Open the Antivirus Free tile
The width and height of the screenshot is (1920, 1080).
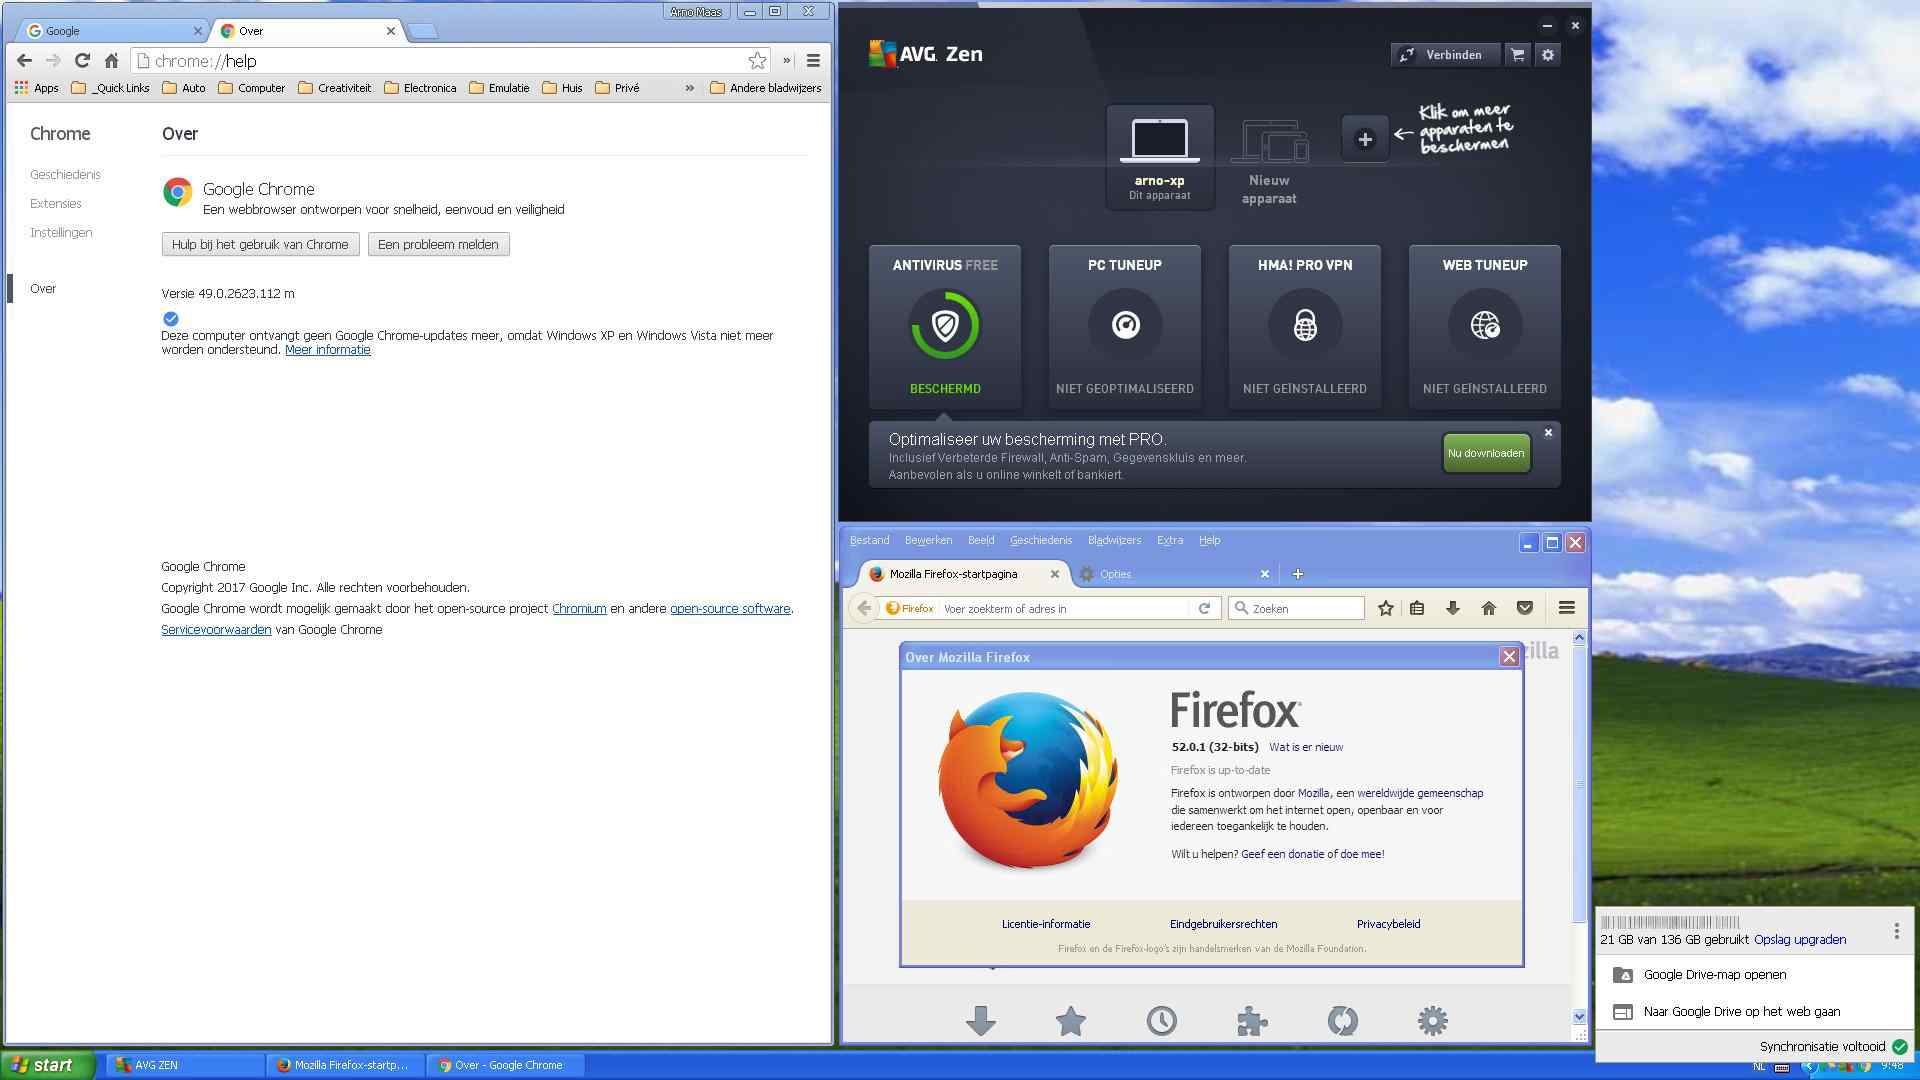tap(945, 326)
